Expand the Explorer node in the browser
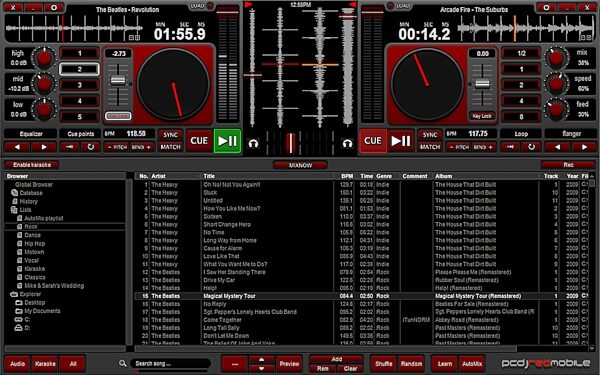This screenshot has height=375, width=600. [26, 294]
